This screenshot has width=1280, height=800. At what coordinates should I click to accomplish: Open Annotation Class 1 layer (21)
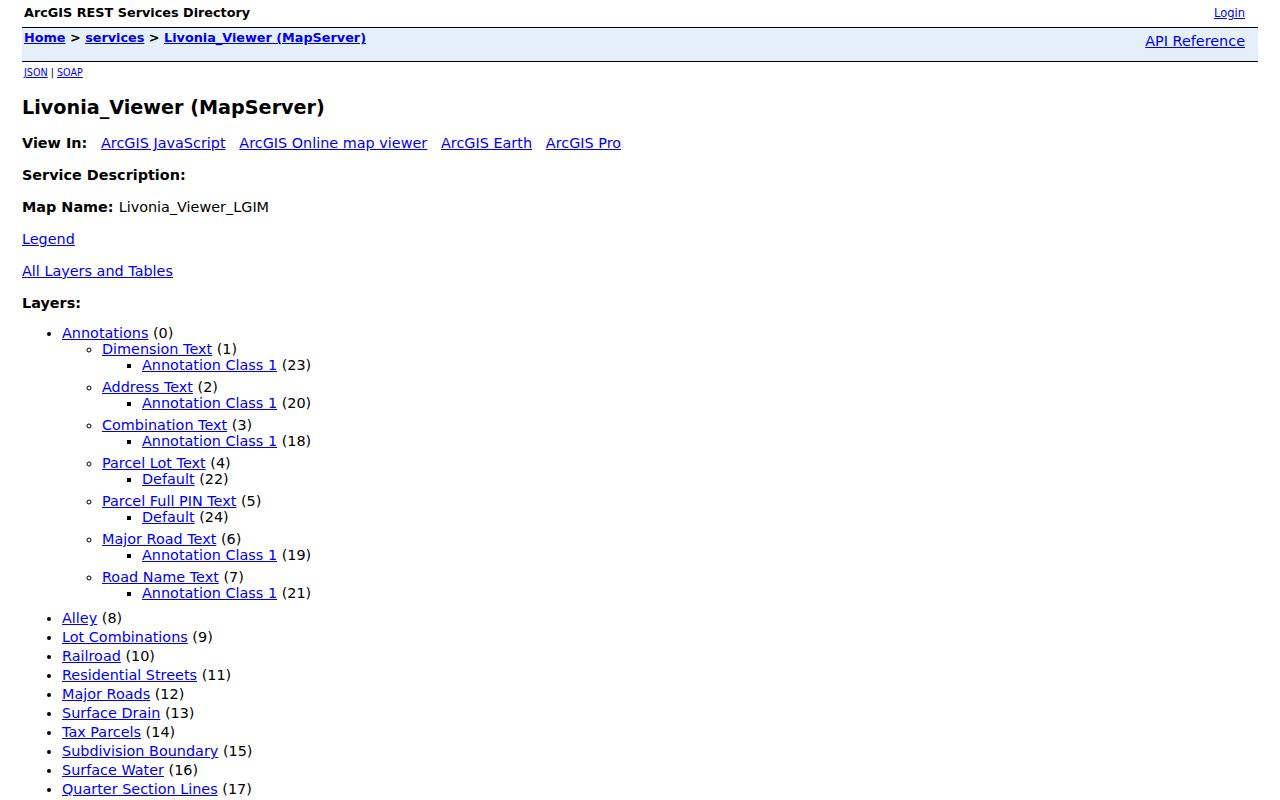click(x=209, y=593)
